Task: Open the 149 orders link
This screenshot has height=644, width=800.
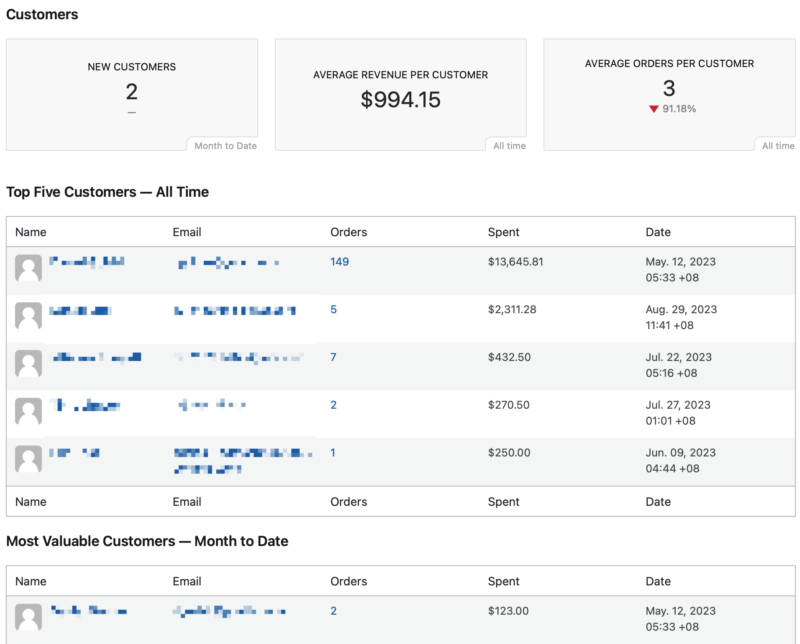Action: [339, 262]
